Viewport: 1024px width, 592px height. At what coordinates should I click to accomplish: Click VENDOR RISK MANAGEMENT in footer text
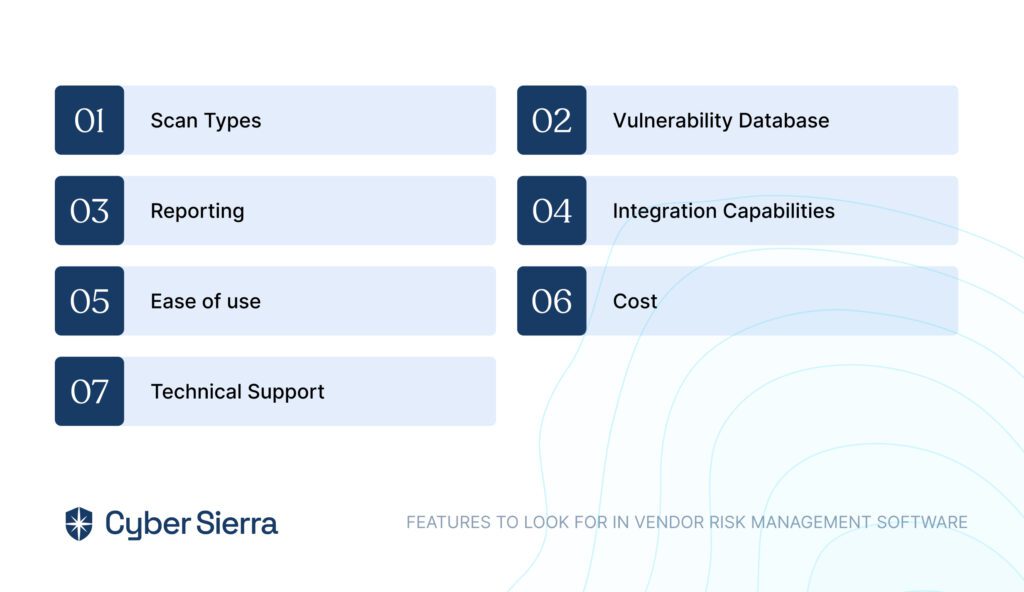point(753,522)
